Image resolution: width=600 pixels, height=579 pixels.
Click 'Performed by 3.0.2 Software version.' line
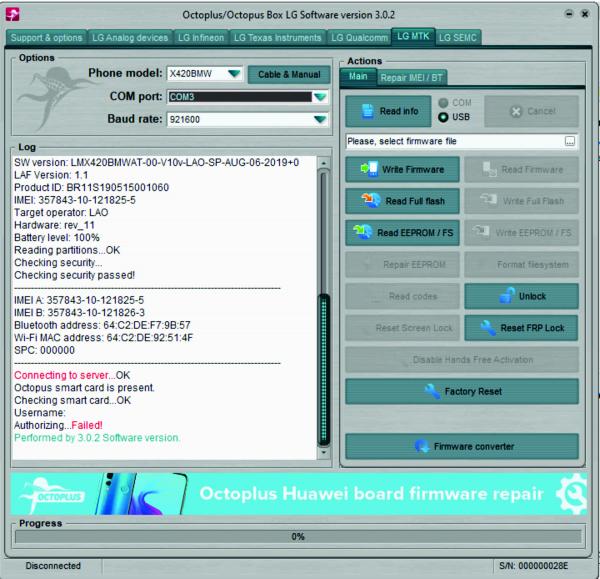point(97,438)
